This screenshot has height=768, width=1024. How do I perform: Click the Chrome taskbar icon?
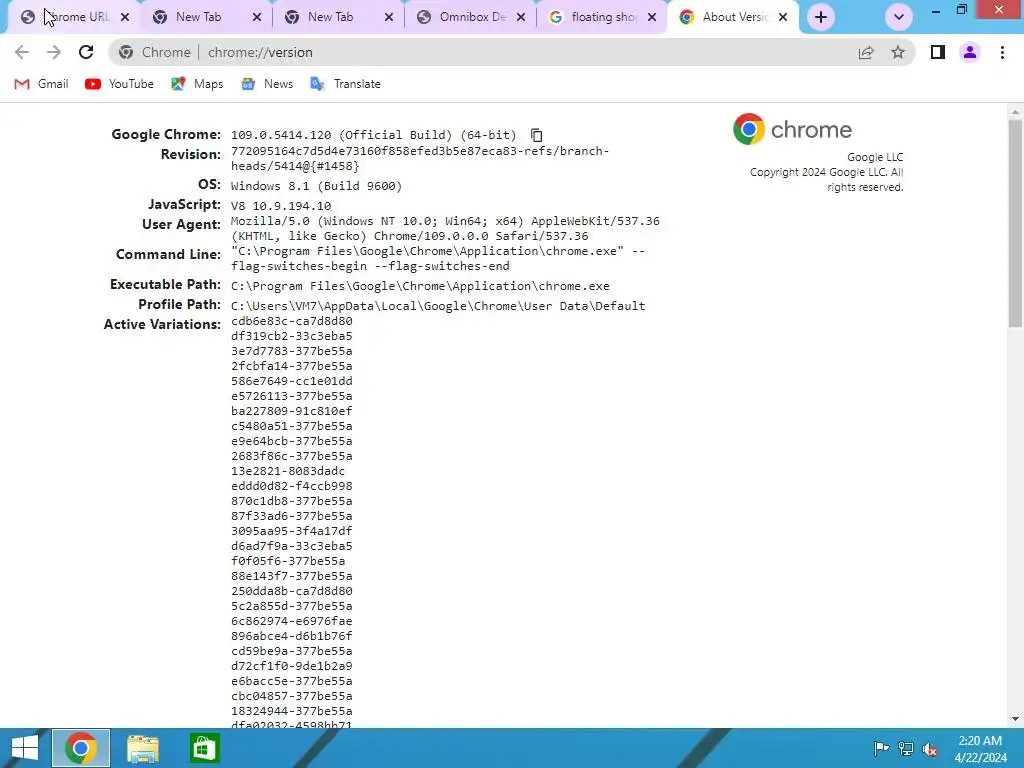(x=81, y=748)
